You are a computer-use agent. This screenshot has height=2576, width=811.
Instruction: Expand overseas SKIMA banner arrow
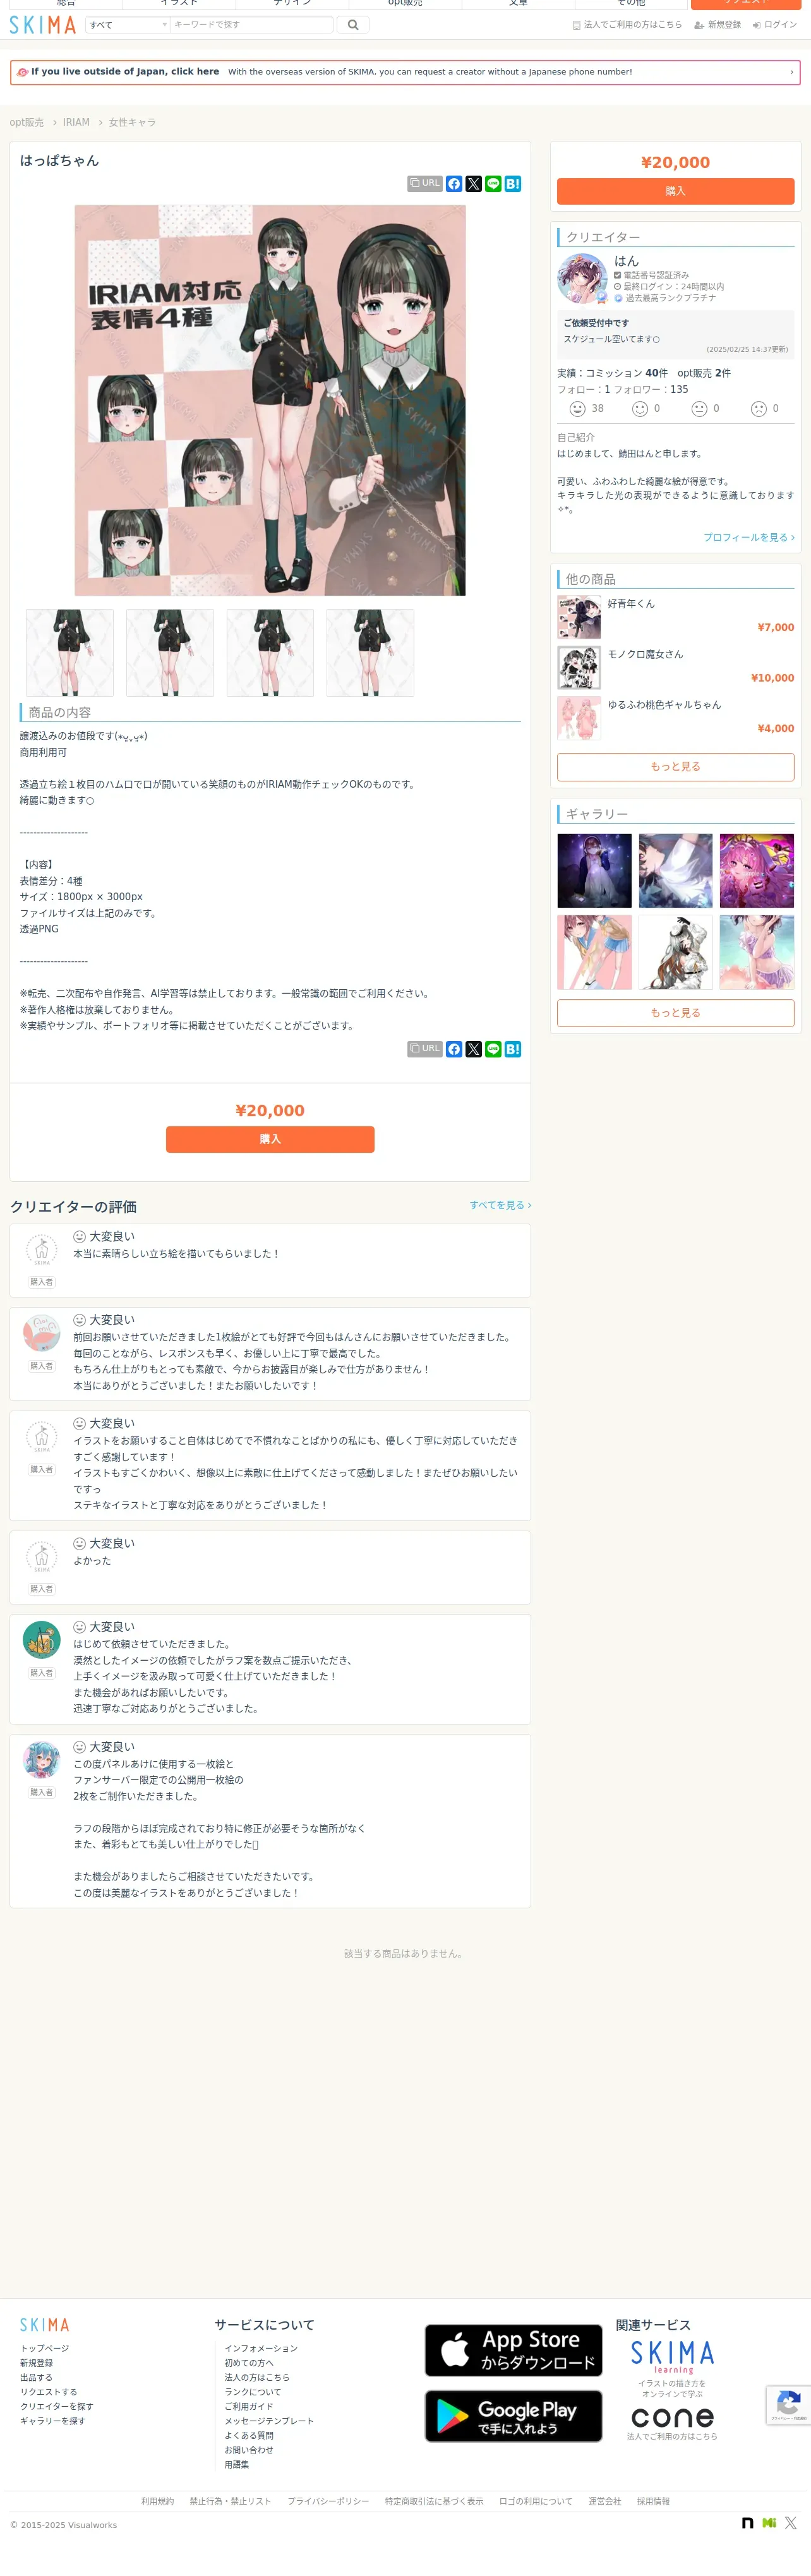pyautogui.click(x=791, y=72)
